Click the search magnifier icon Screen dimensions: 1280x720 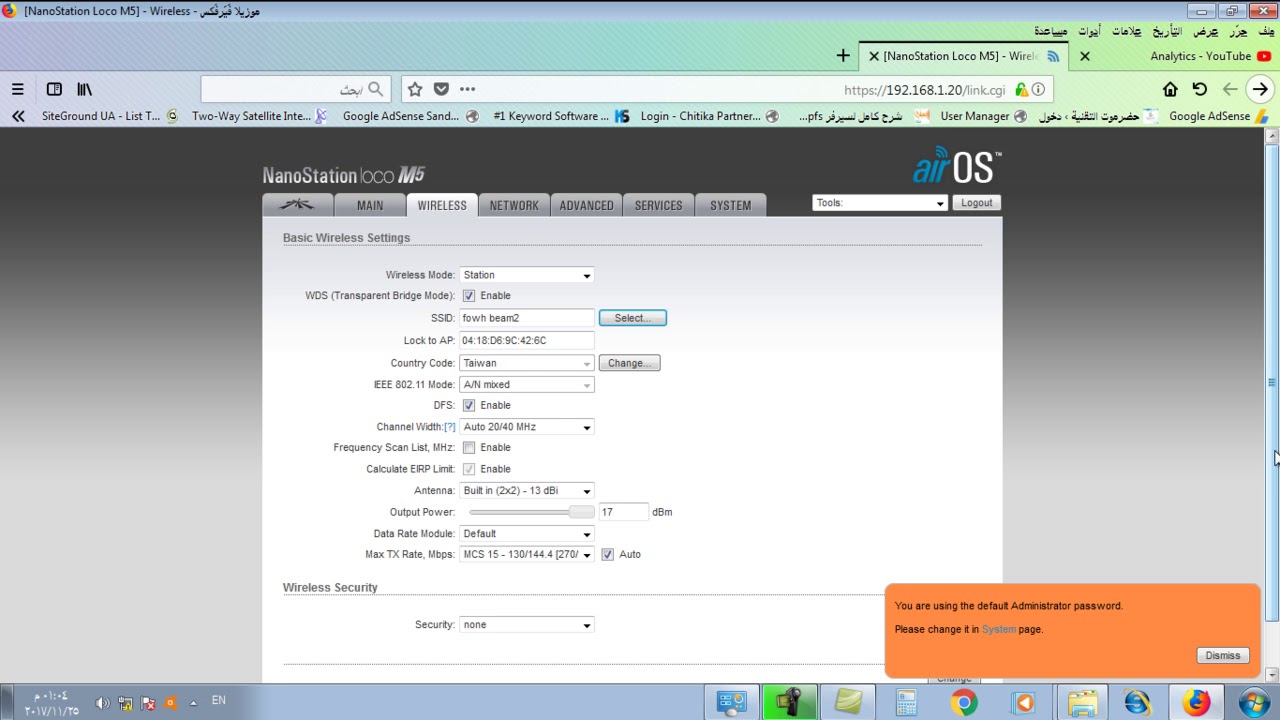click(375, 89)
